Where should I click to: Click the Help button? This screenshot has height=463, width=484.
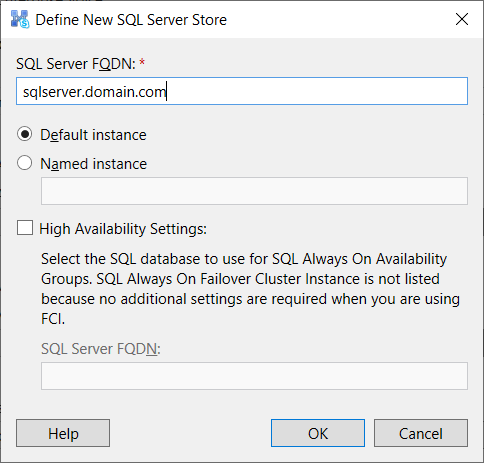click(63, 433)
